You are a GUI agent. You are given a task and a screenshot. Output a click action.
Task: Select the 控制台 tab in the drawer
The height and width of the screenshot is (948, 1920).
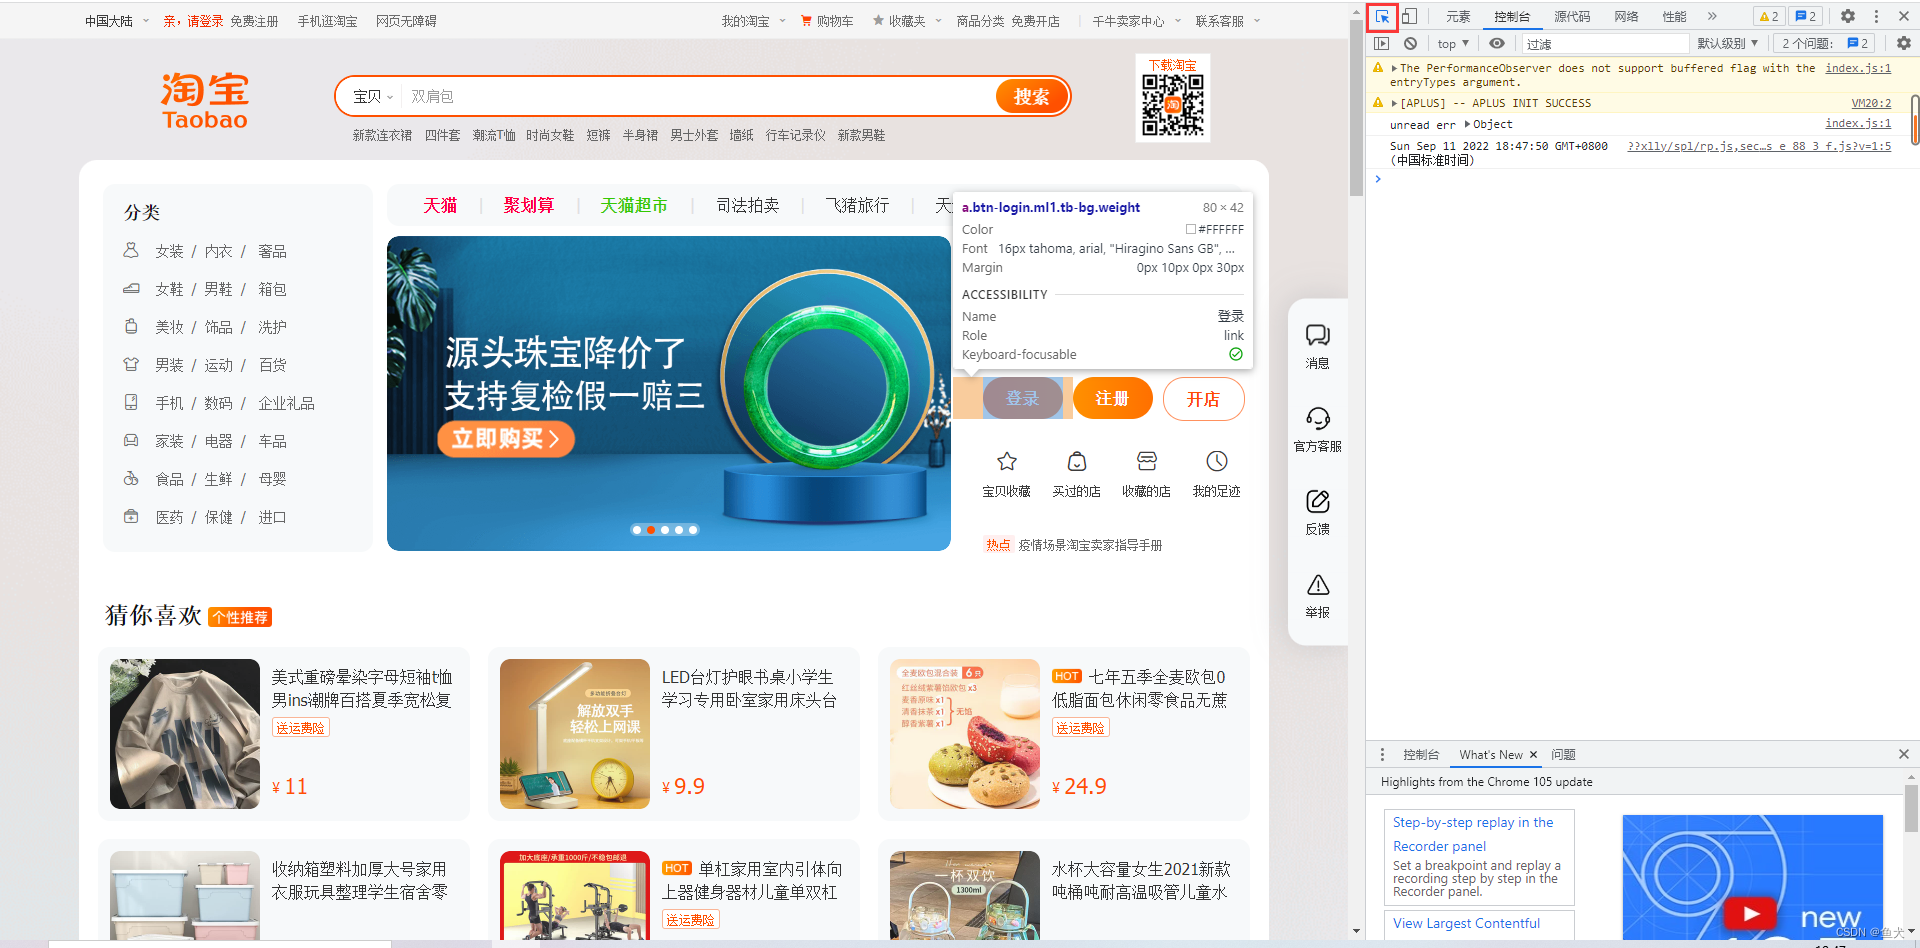point(1421,755)
